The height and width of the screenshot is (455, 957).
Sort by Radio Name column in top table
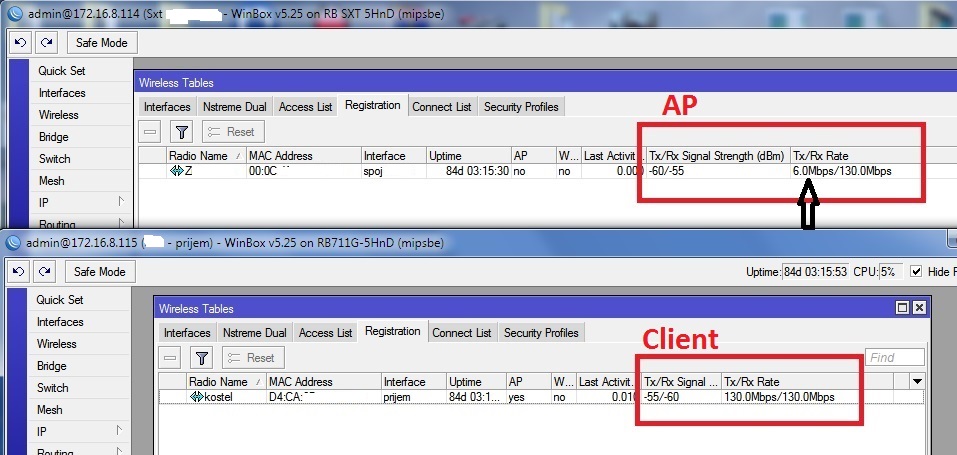[x=206, y=156]
